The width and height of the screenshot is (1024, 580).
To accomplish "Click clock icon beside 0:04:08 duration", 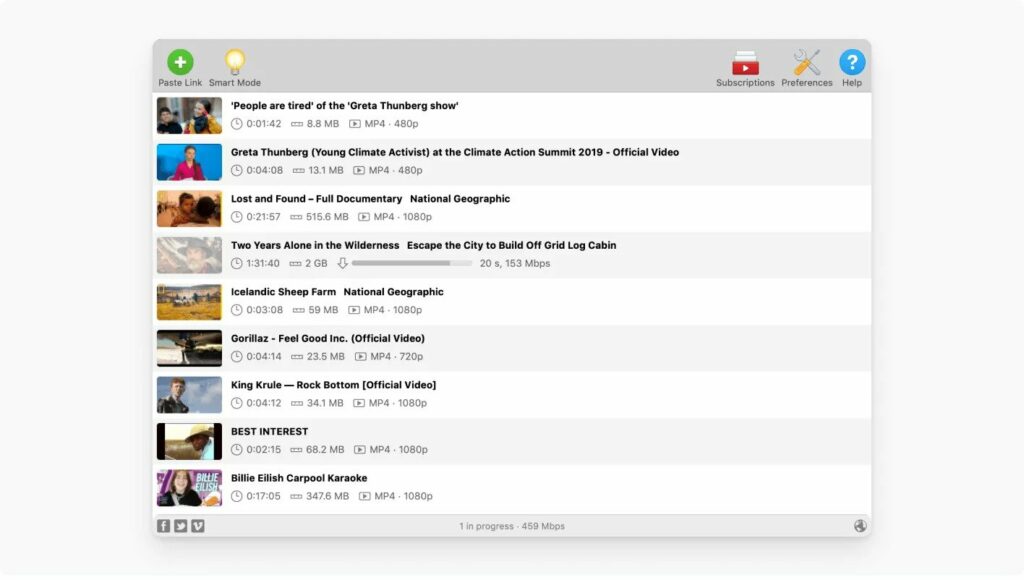I will coord(236,170).
